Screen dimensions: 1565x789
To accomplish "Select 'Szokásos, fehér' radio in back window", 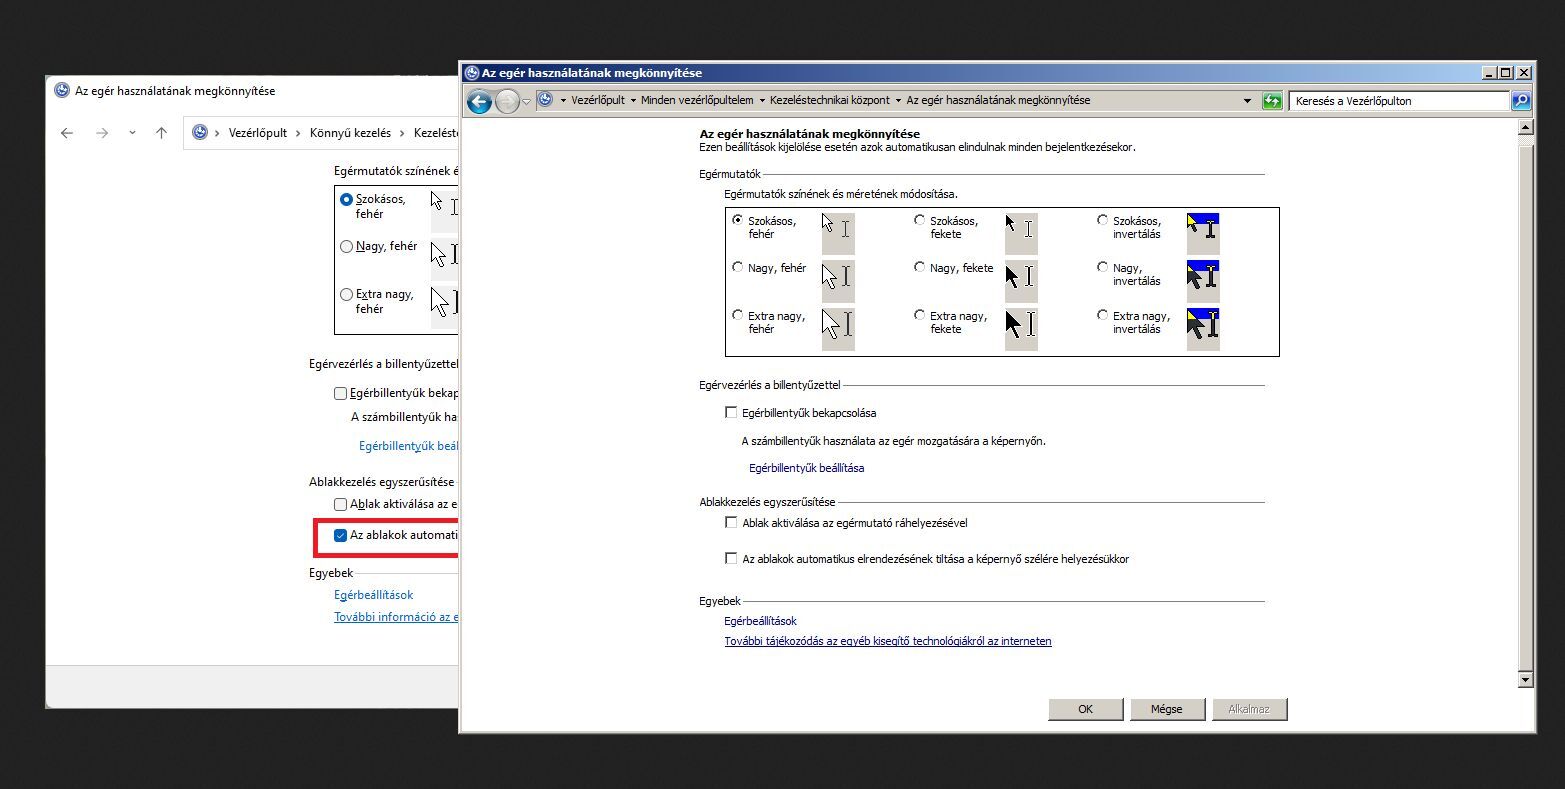I will coord(347,200).
